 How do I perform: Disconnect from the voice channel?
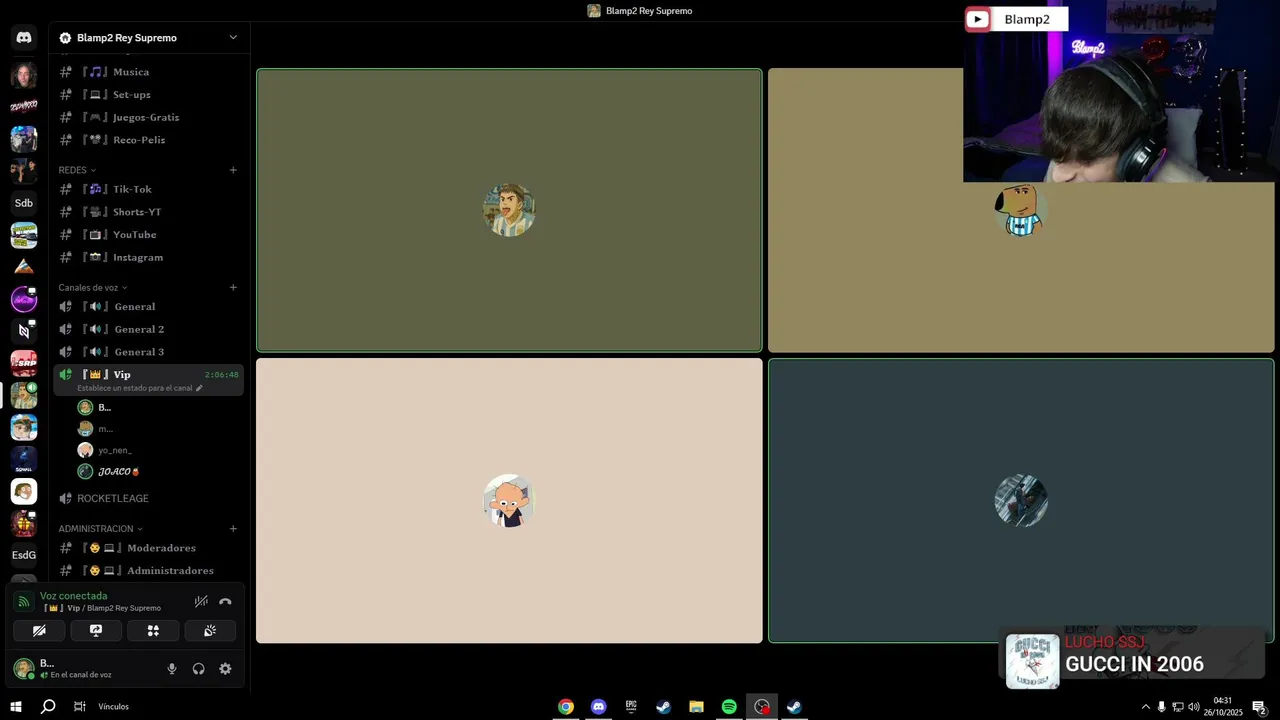(x=225, y=602)
